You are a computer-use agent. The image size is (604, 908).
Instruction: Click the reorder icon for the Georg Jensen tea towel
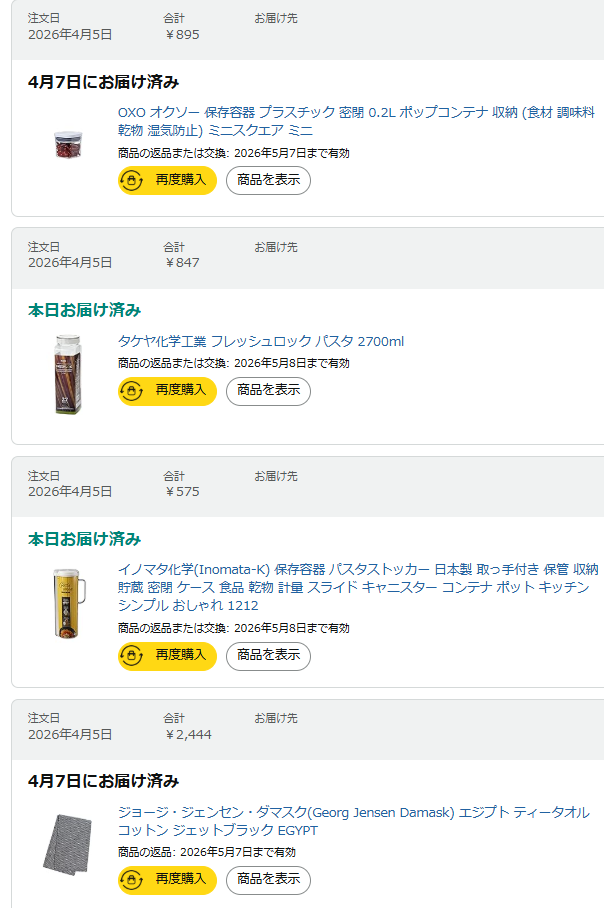132,880
